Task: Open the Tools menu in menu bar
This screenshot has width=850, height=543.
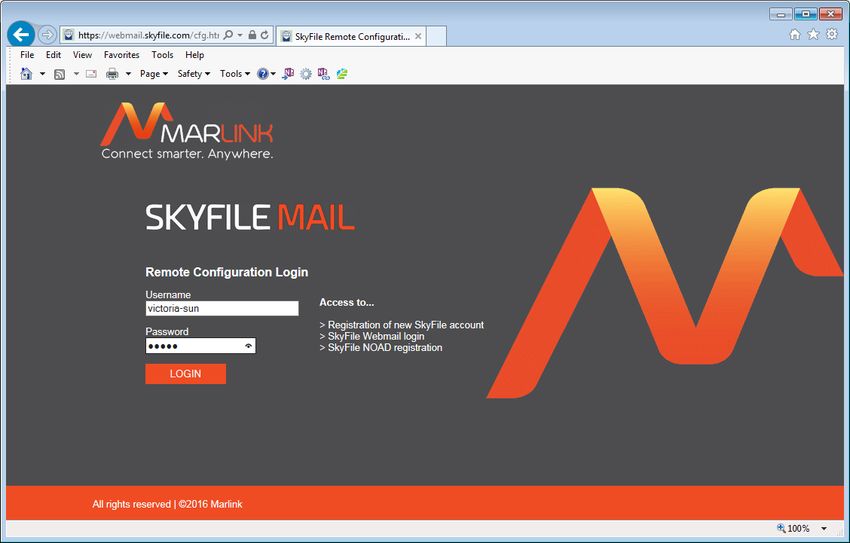Action: pos(162,55)
